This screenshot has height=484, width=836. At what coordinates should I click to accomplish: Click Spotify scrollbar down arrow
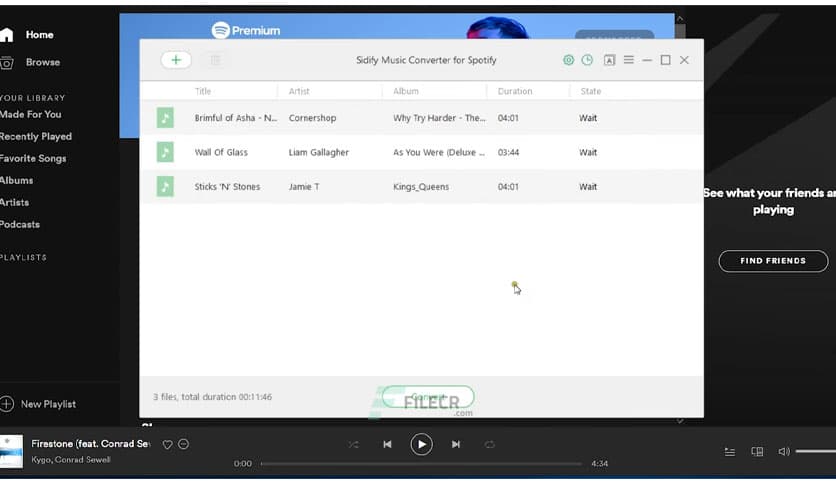click(x=680, y=421)
